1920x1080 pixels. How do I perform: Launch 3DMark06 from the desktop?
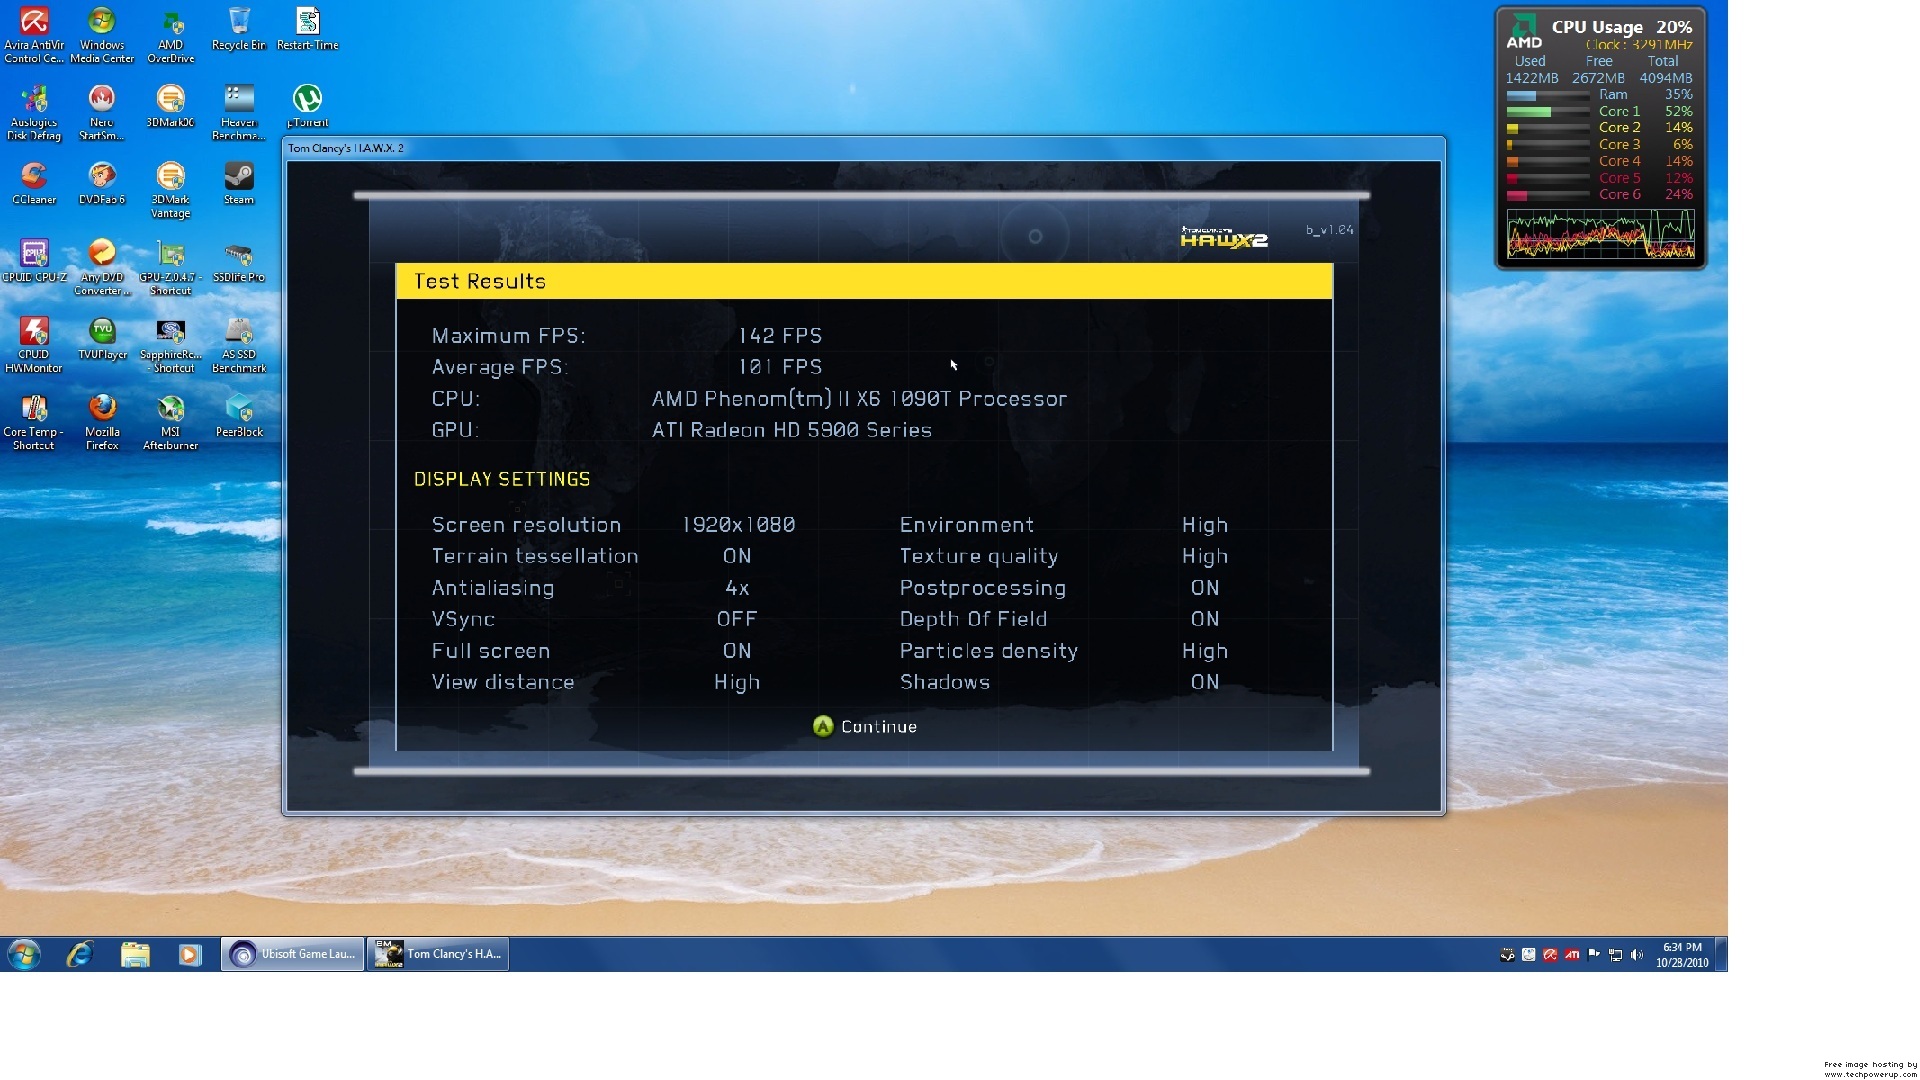point(171,107)
